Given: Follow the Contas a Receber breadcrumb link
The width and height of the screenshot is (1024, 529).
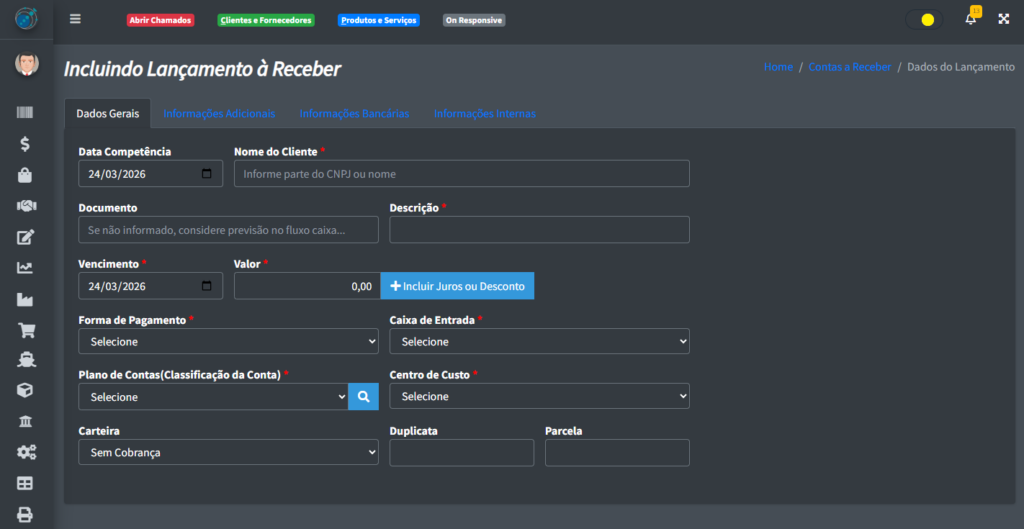Looking at the screenshot, I should (849, 67).
